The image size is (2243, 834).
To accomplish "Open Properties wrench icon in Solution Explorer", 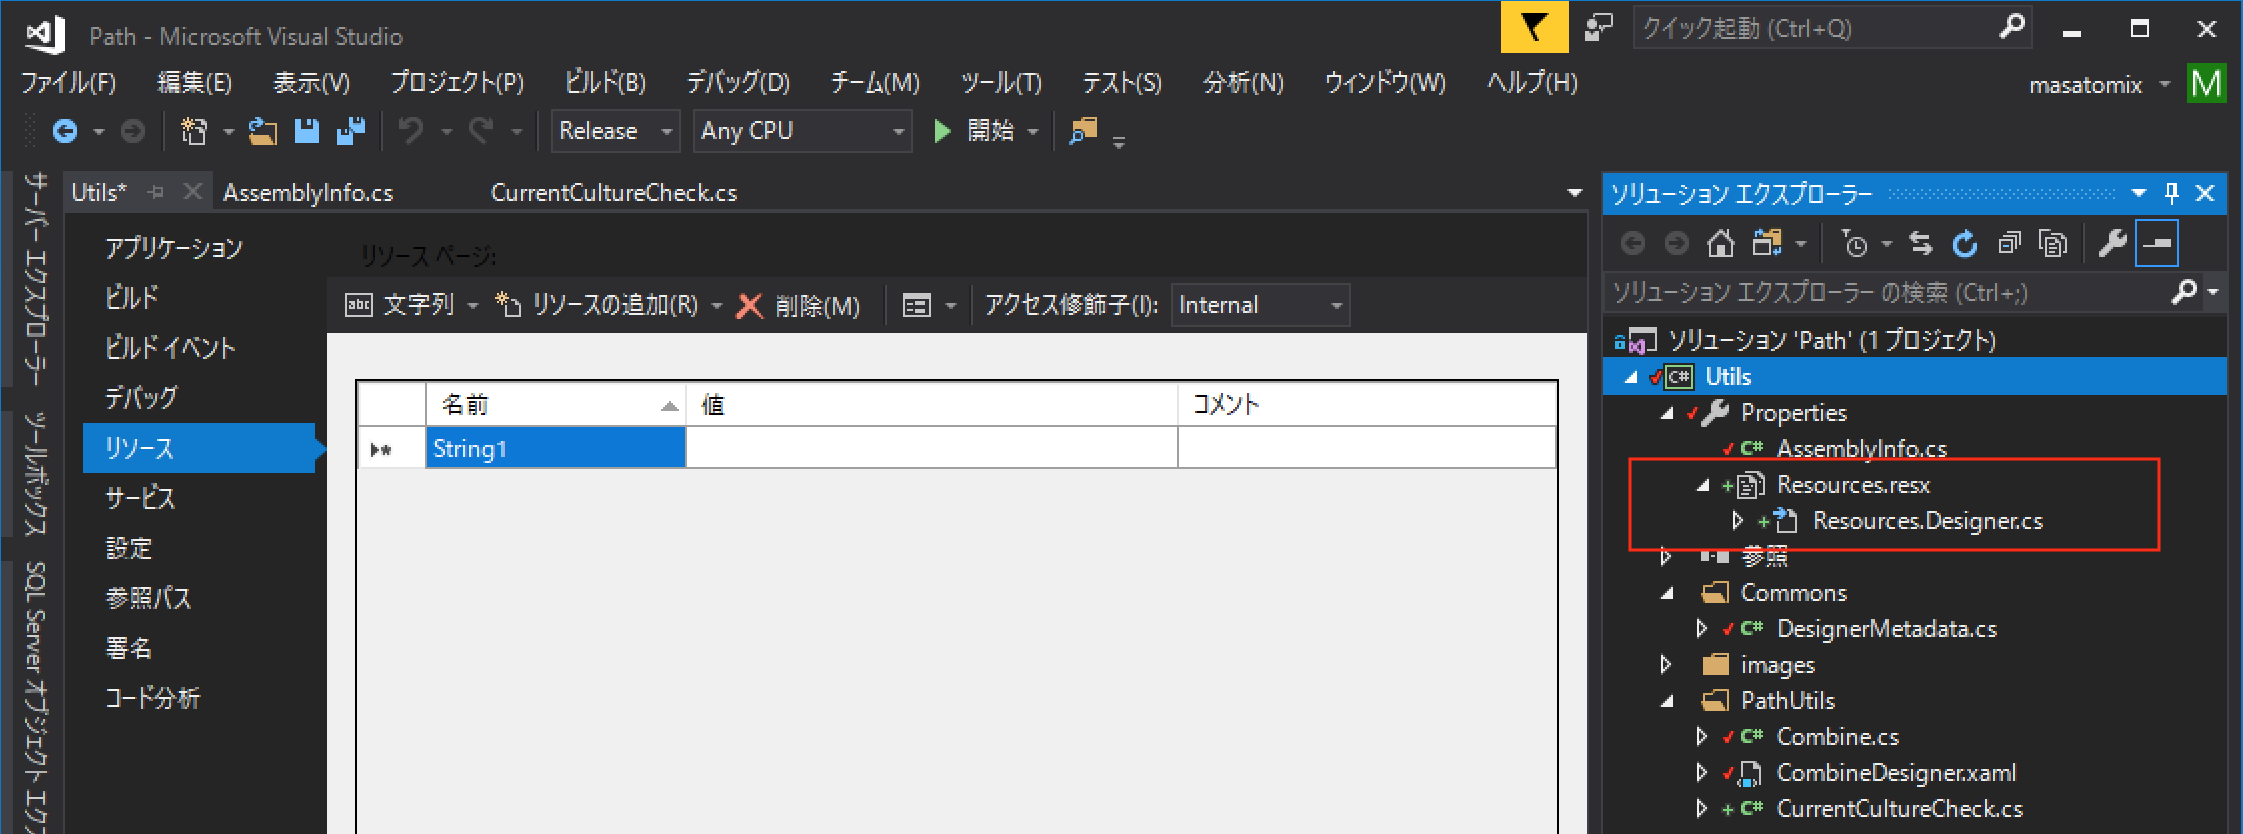I will pos(2112,243).
